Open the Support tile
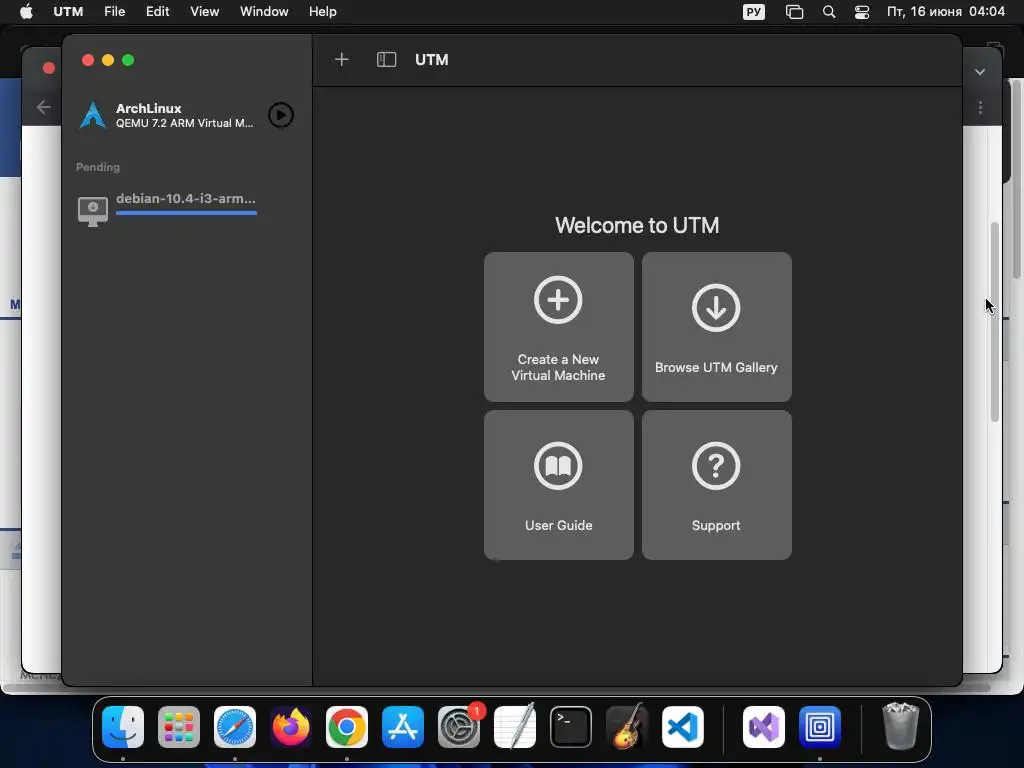 coord(716,485)
